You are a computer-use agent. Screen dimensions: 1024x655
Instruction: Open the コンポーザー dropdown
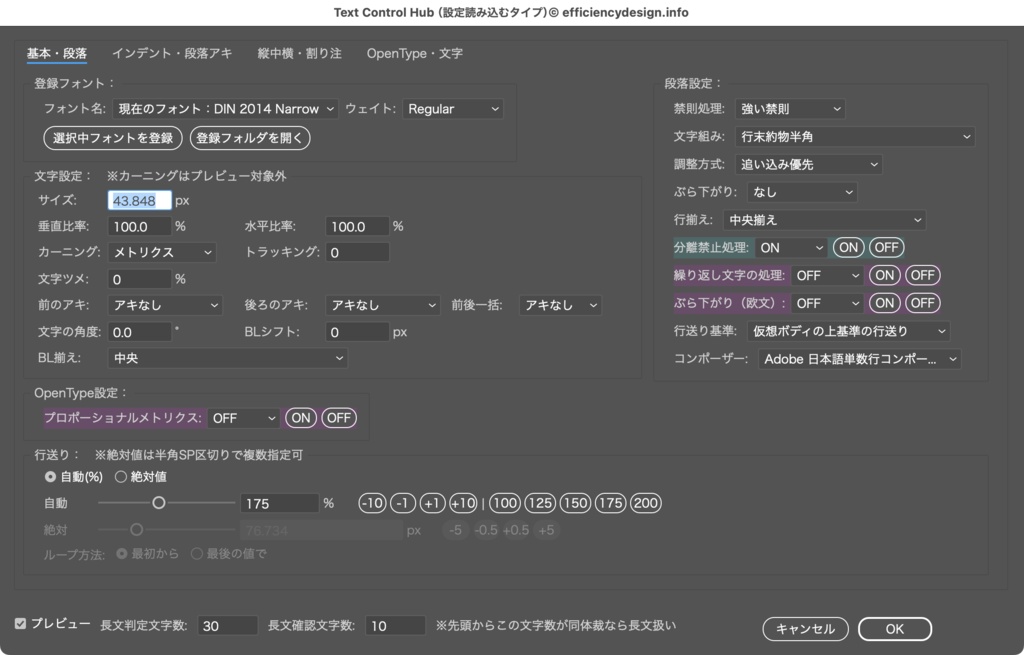click(x=859, y=359)
